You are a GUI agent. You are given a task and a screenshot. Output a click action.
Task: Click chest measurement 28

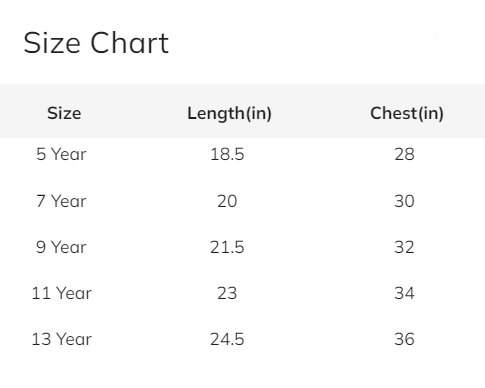click(x=404, y=154)
